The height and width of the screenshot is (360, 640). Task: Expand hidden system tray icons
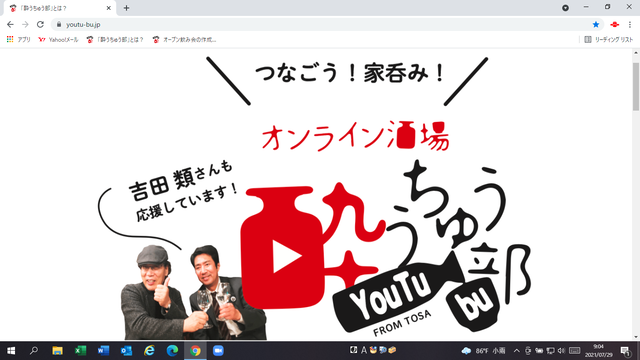click(x=517, y=351)
